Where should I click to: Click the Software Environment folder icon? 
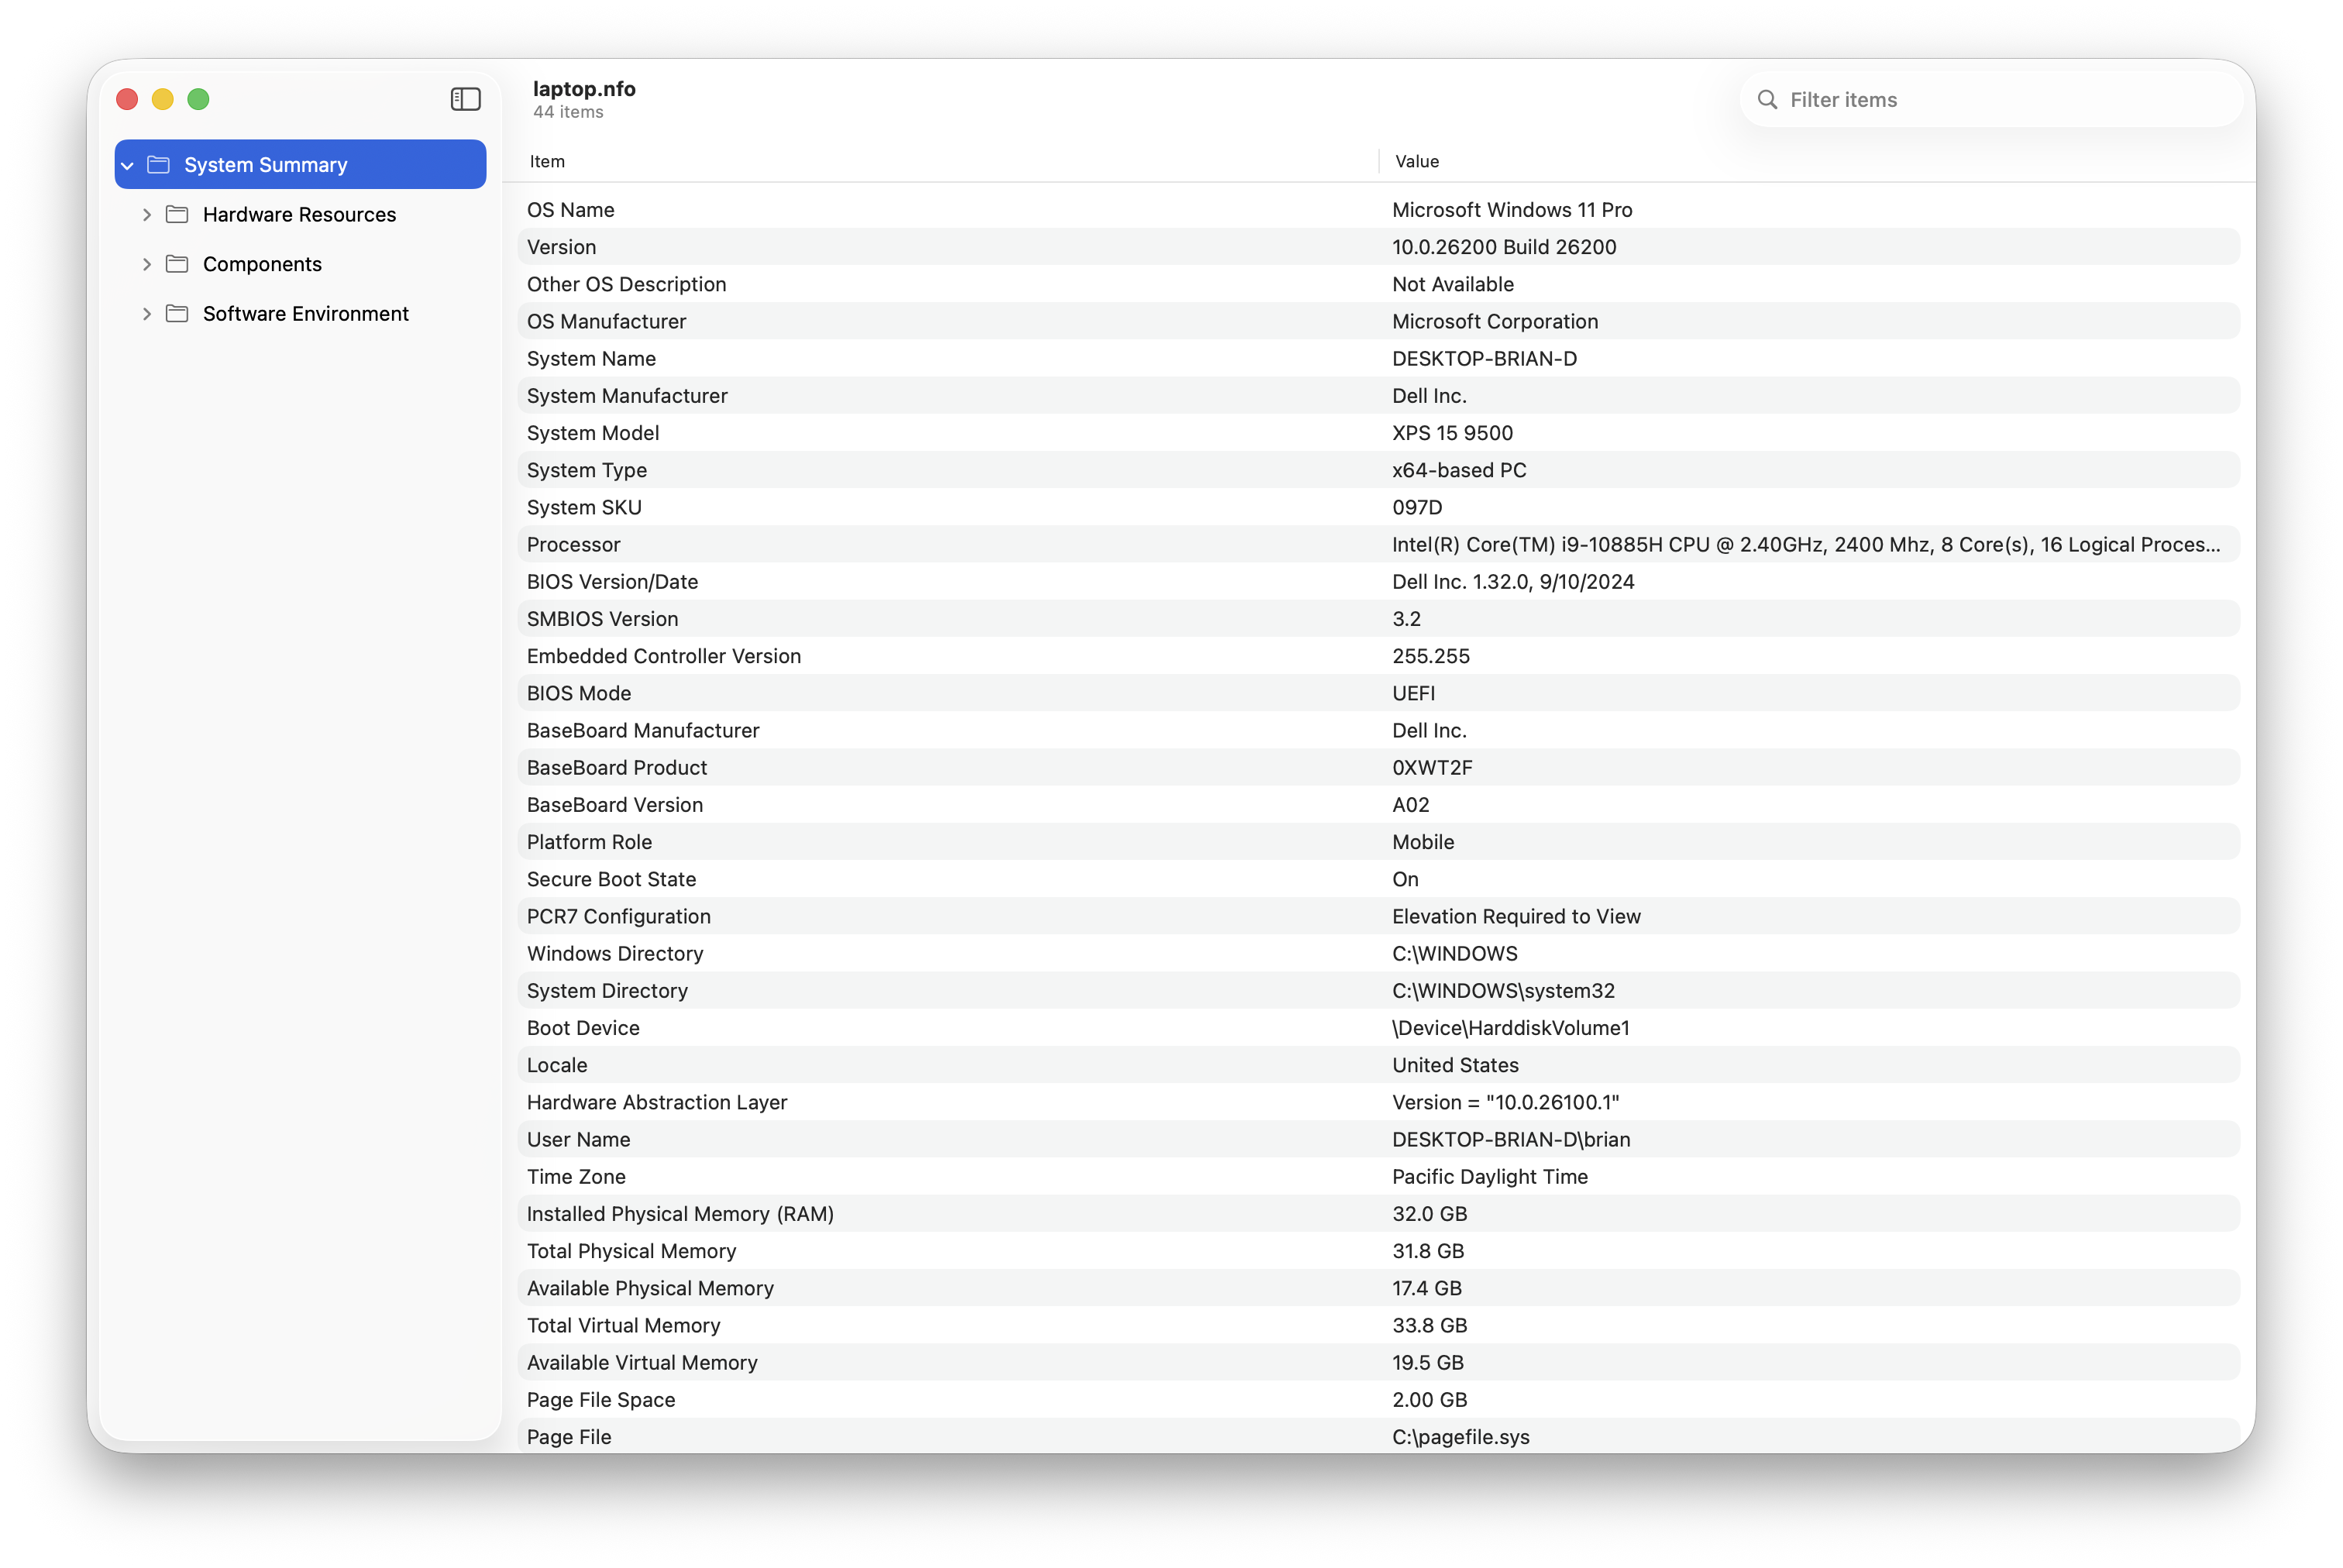point(177,314)
